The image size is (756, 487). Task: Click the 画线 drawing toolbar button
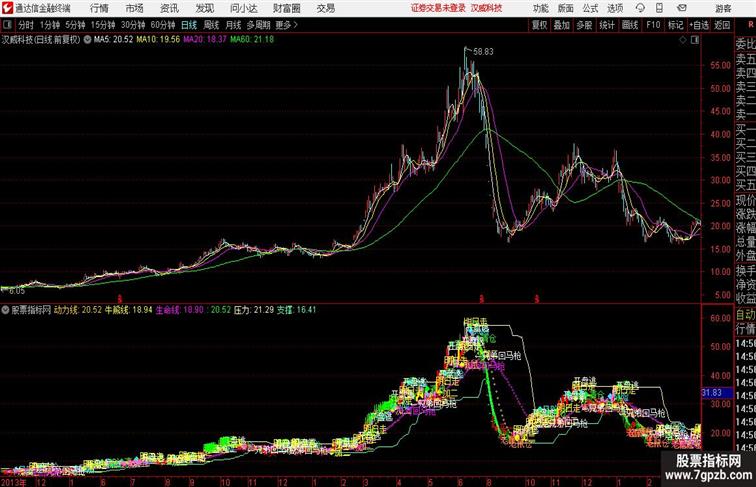[x=630, y=25]
